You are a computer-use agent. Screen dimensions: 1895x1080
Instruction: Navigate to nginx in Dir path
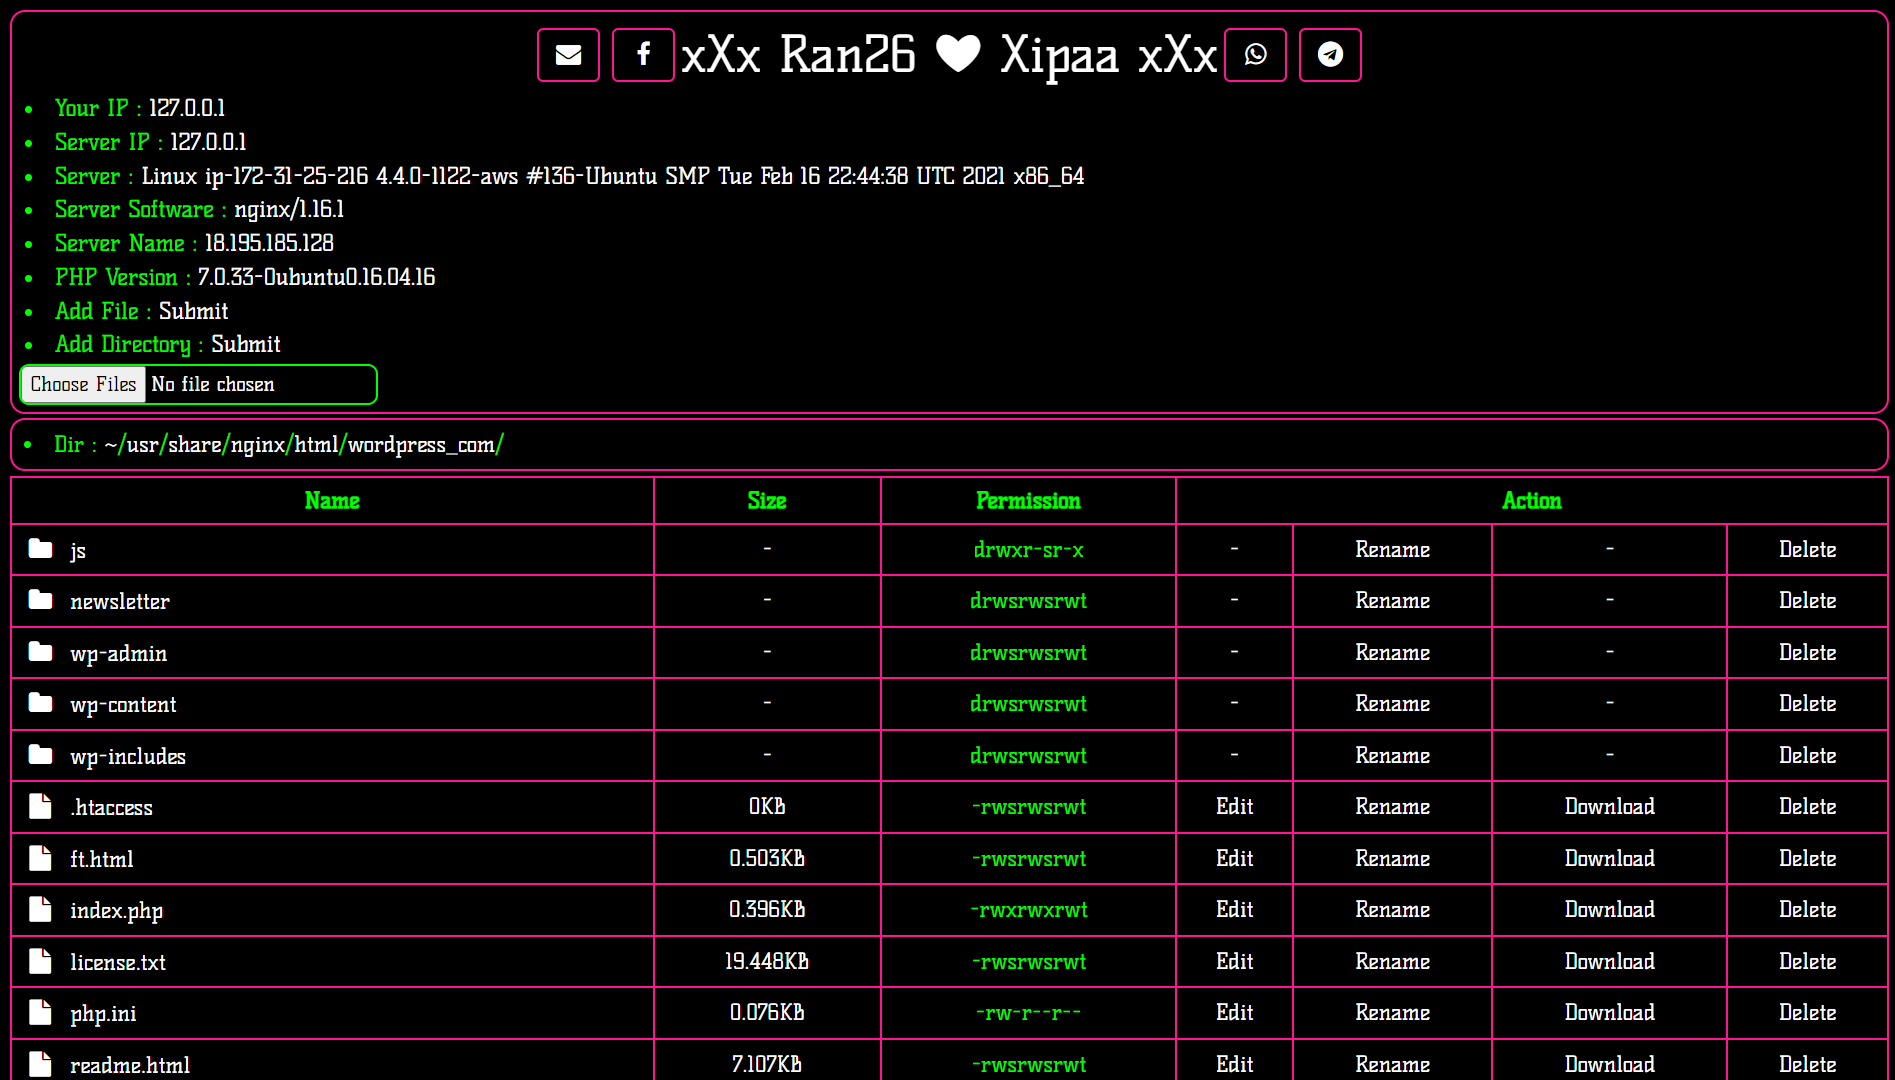(x=258, y=446)
